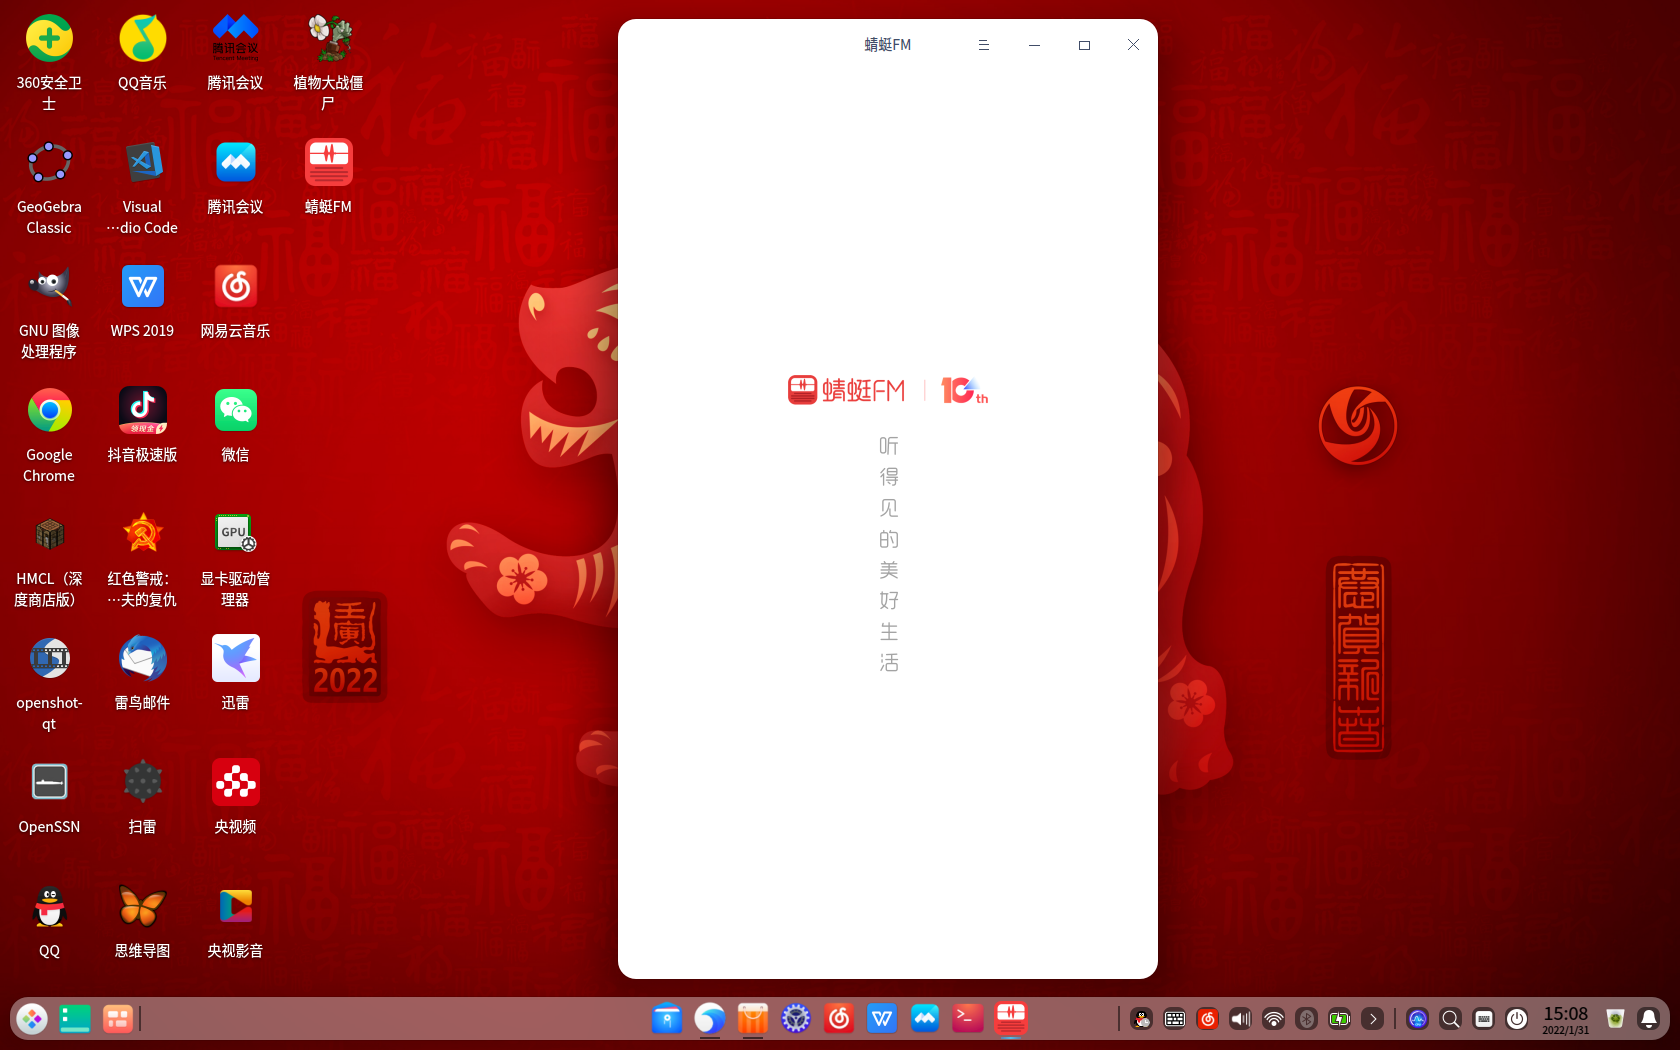
Task: Open the app store shopping-bag dock icon
Action: click(x=753, y=1019)
